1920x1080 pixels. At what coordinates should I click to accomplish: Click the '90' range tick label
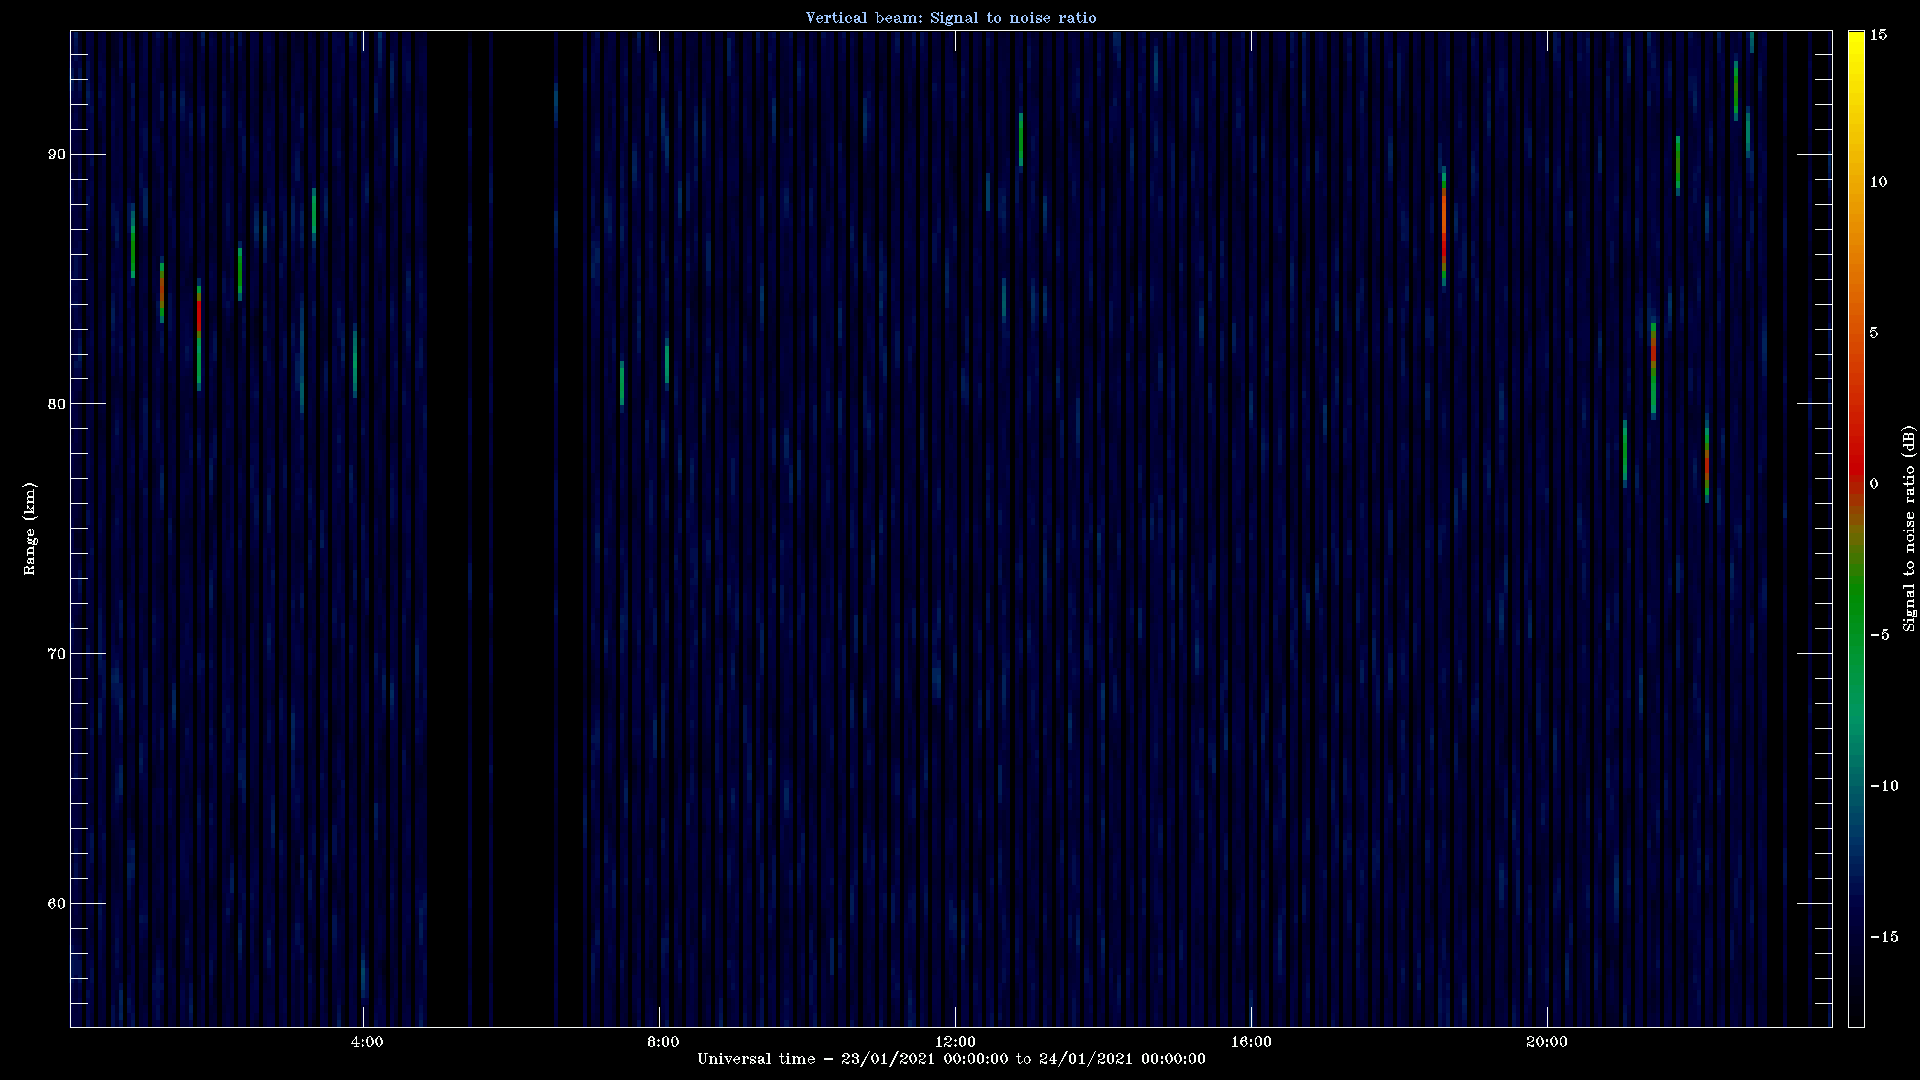(x=56, y=154)
